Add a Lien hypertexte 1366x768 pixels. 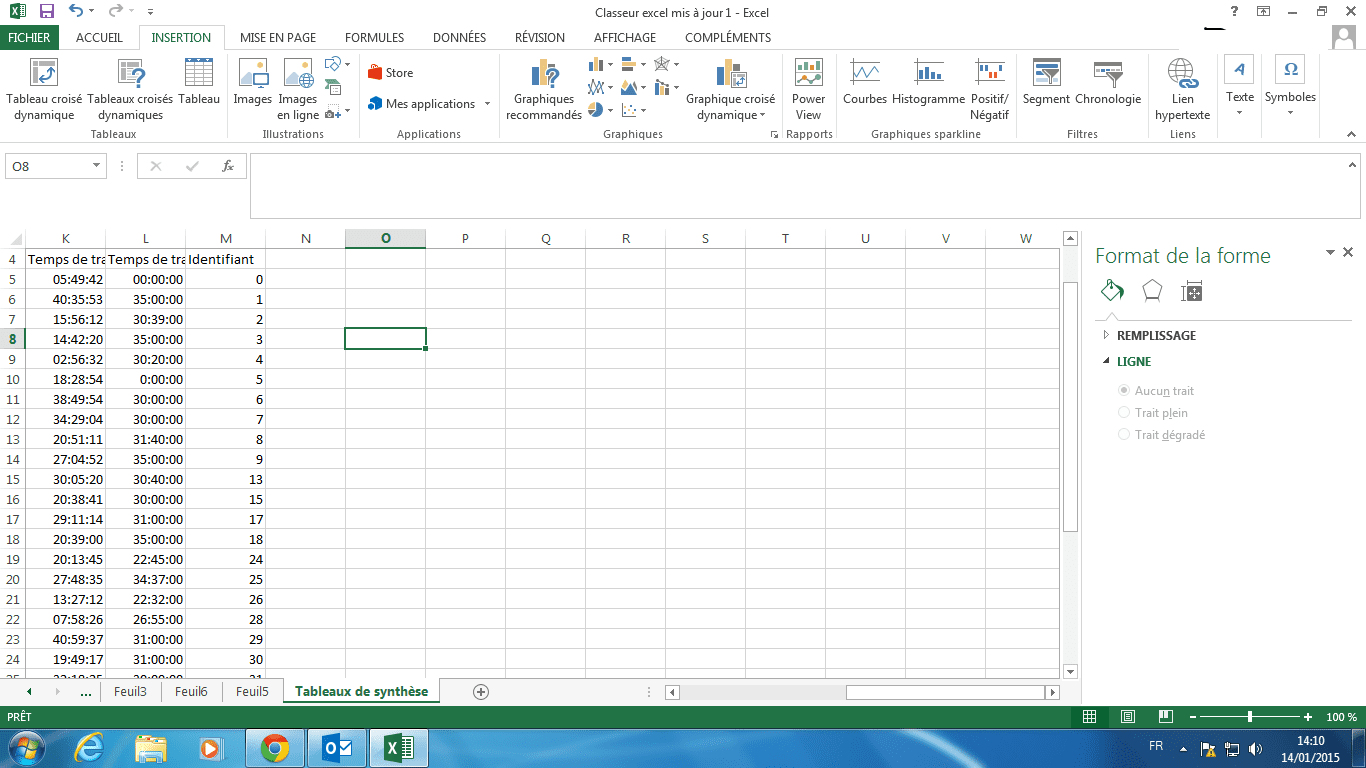pyautogui.click(x=1182, y=90)
